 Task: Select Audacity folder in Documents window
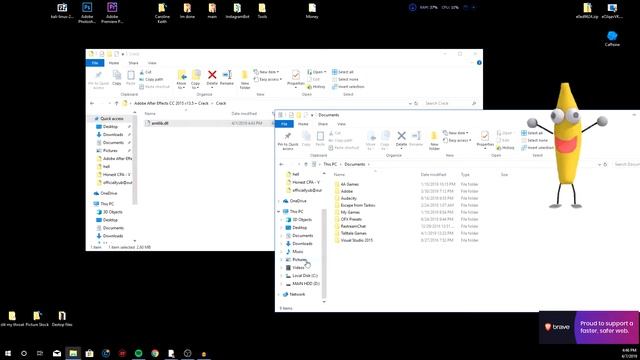348,198
